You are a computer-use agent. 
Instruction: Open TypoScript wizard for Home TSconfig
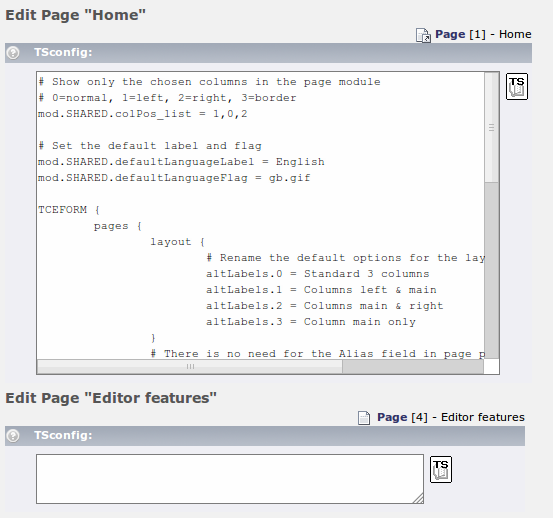coord(517,87)
